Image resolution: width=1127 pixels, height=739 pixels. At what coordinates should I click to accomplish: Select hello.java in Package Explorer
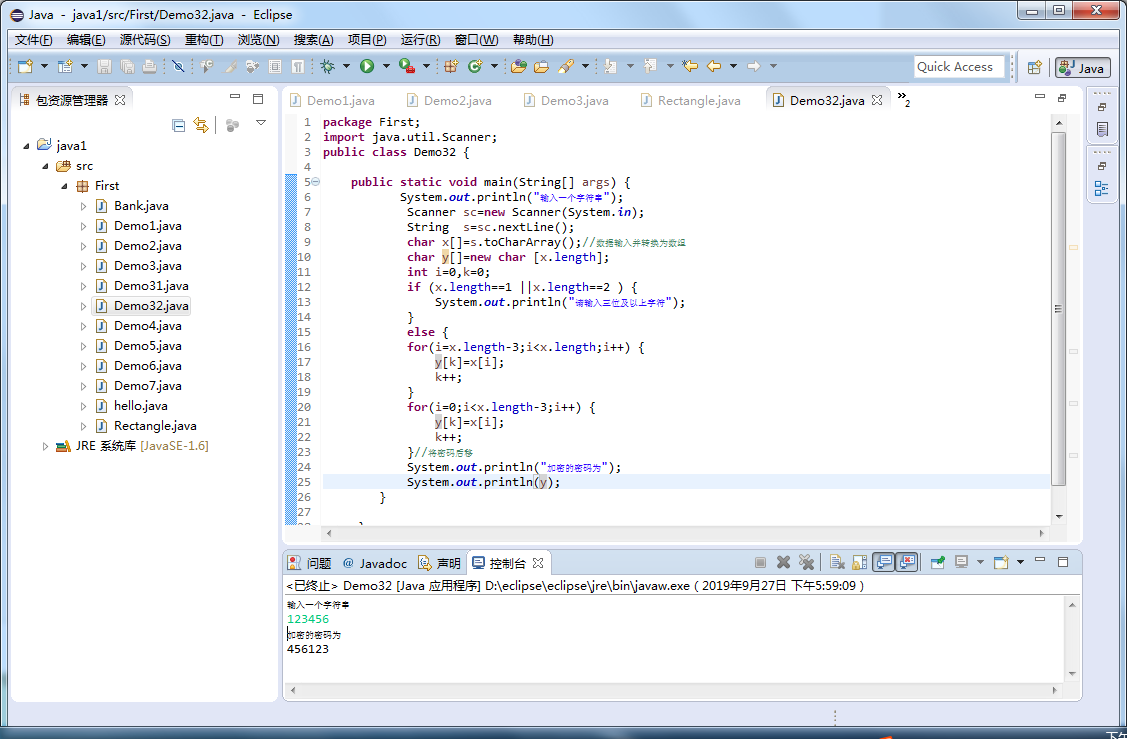click(141, 406)
